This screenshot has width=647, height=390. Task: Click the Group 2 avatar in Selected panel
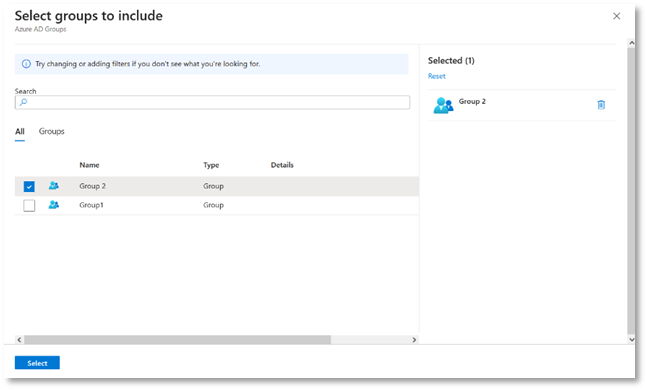click(443, 105)
